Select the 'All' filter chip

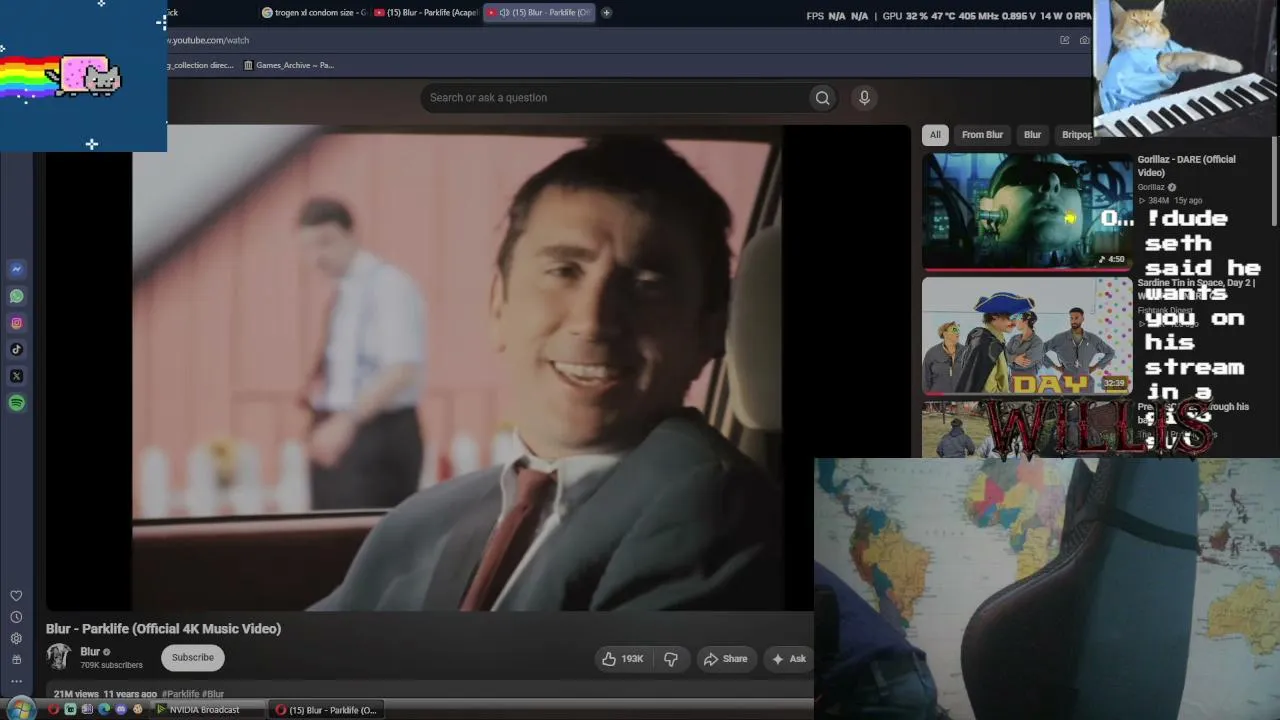(935, 135)
